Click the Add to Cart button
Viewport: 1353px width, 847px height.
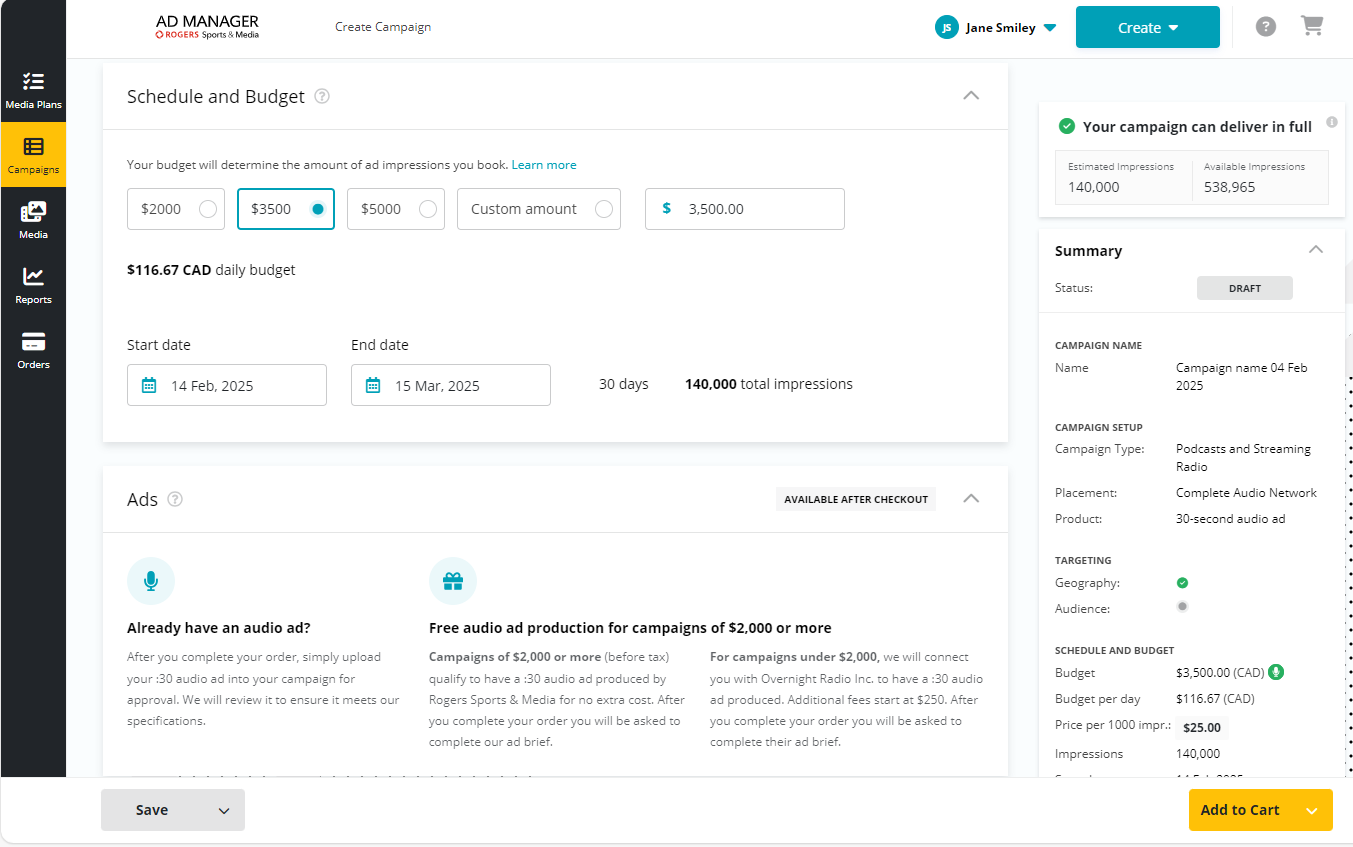pos(1240,810)
